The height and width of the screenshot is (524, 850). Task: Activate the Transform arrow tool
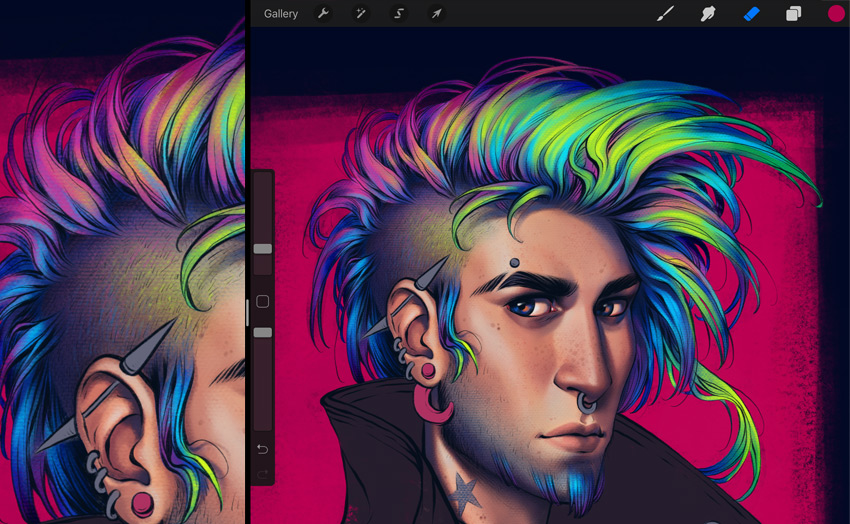tap(436, 14)
